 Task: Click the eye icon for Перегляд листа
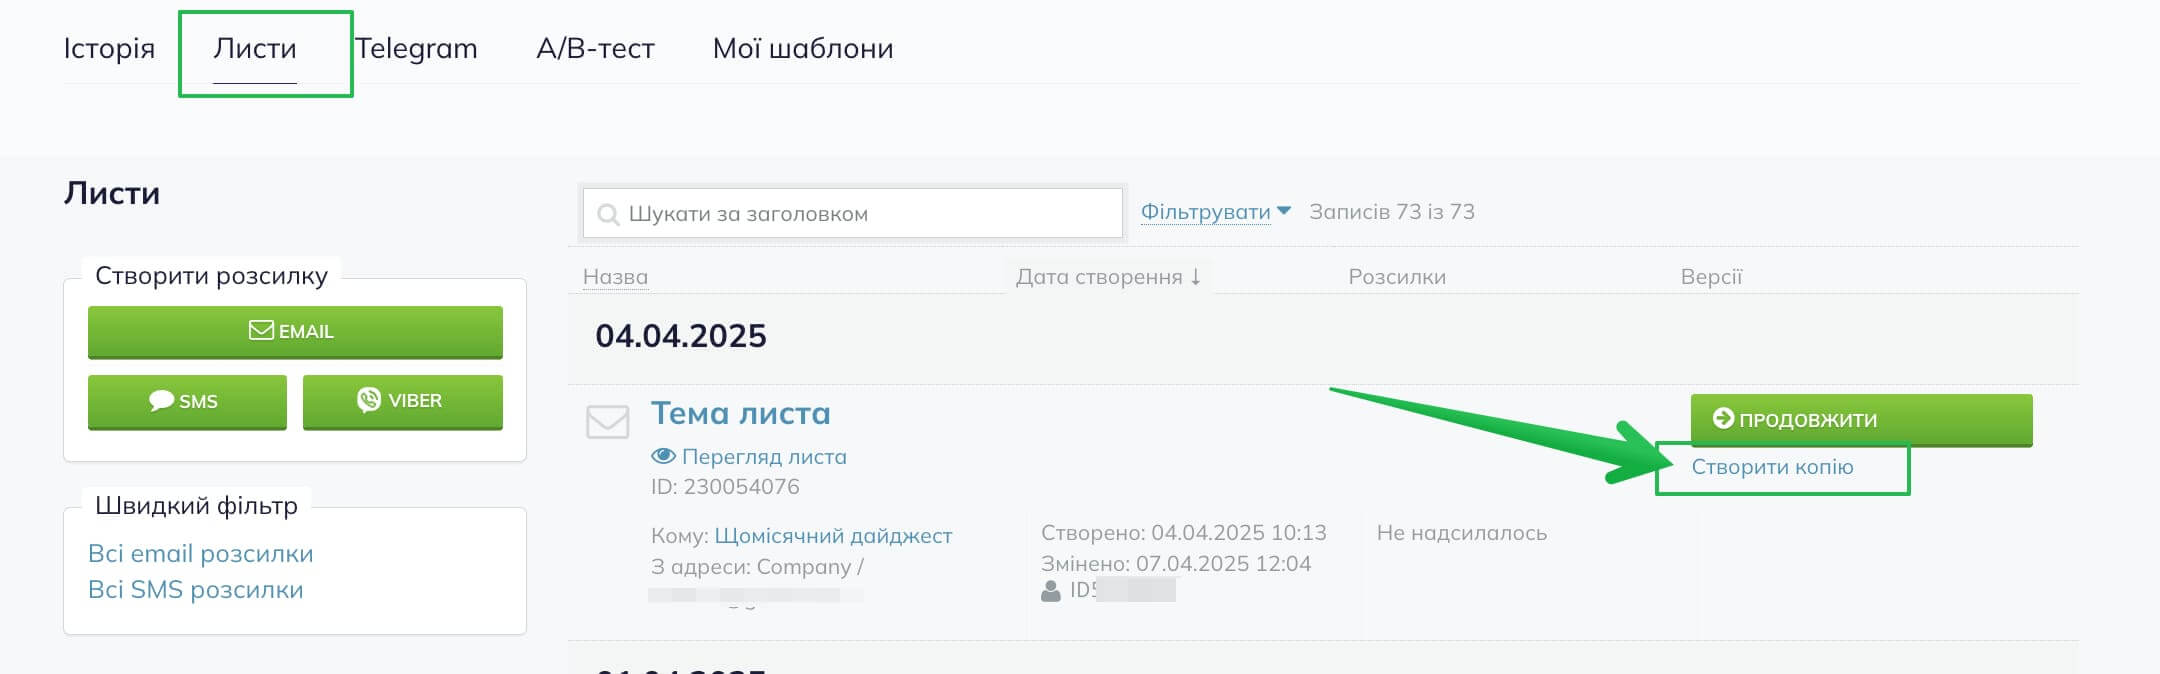(663, 456)
